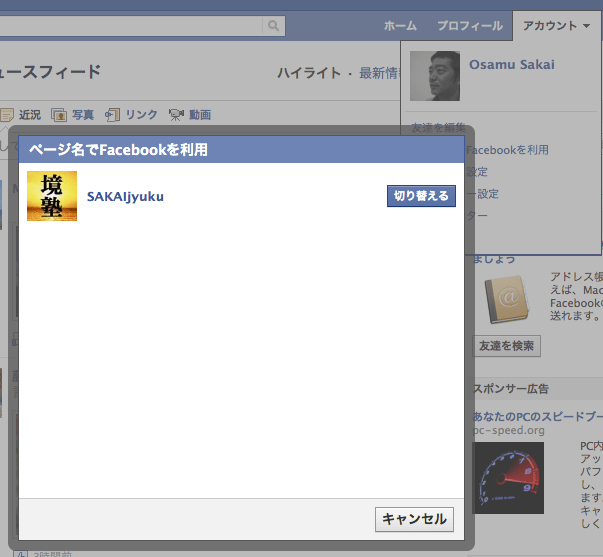Viewport: 603px width, 557px height.
Task: Click the 写真 text label
Action: [x=83, y=115]
